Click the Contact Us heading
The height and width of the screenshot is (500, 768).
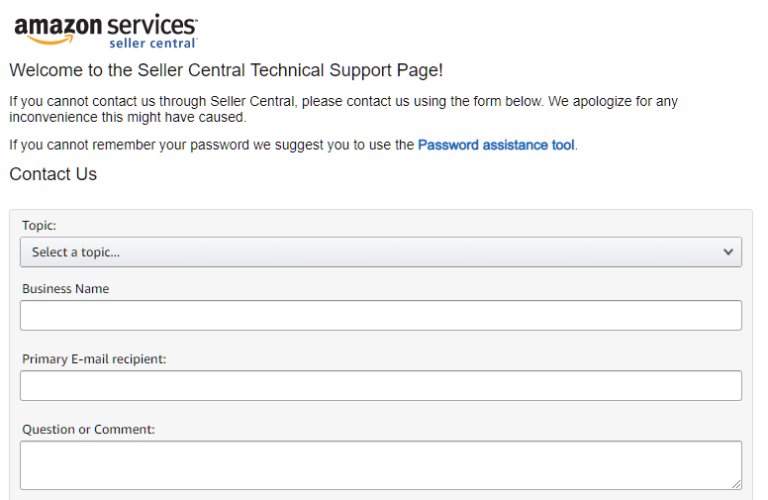[53, 174]
